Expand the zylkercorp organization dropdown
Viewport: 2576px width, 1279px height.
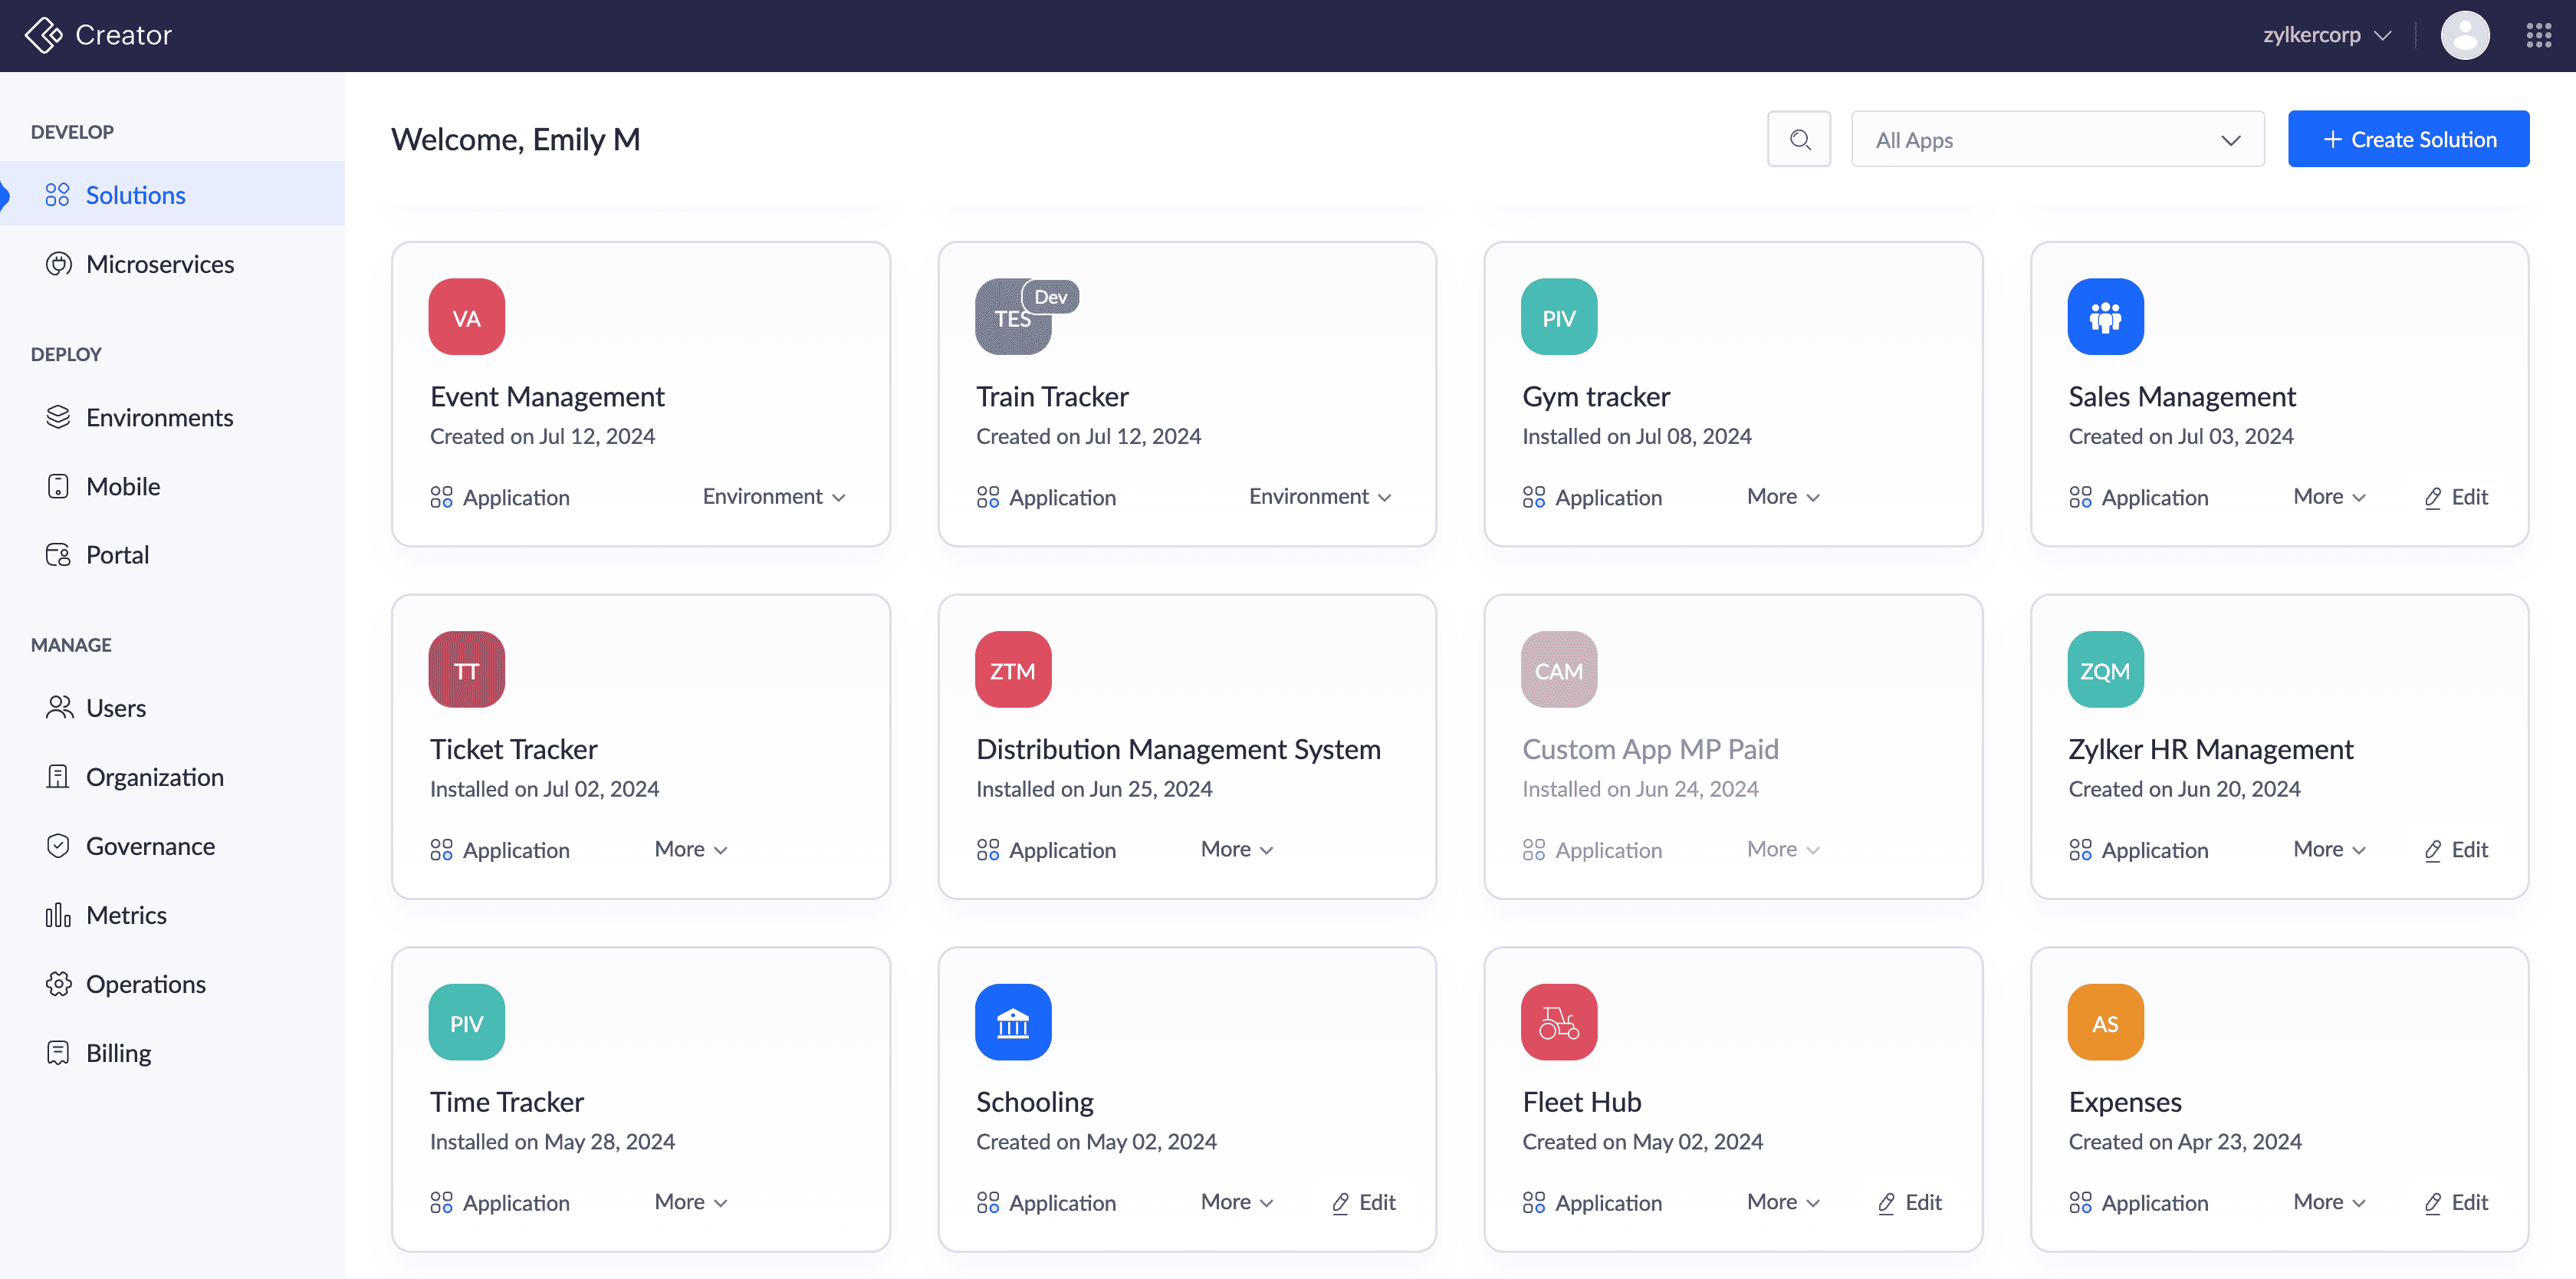[x=2326, y=35]
